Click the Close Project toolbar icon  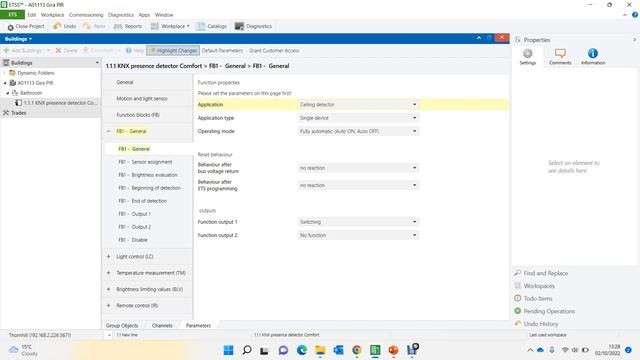(x=11, y=27)
